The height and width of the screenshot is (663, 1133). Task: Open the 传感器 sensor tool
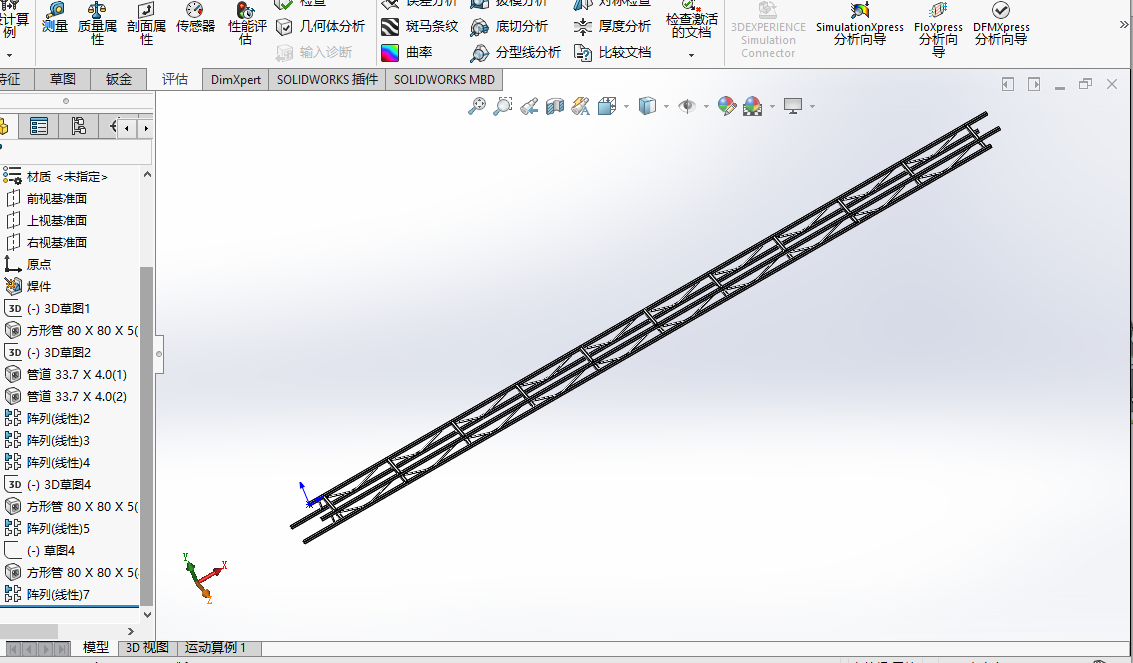click(x=195, y=19)
